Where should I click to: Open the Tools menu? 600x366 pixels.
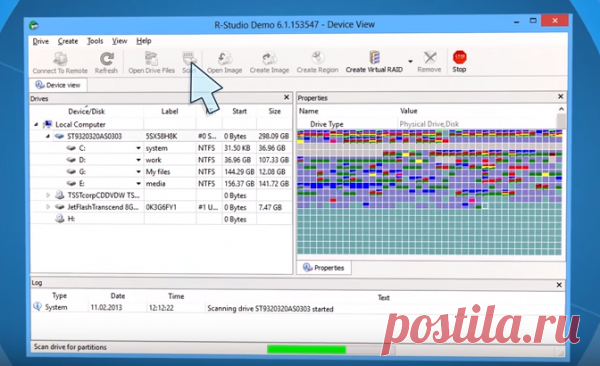(x=95, y=41)
